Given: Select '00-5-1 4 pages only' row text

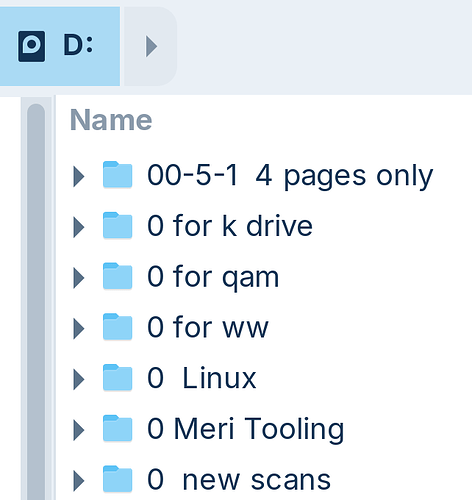Looking at the screenshot, I should click(290, 176).
